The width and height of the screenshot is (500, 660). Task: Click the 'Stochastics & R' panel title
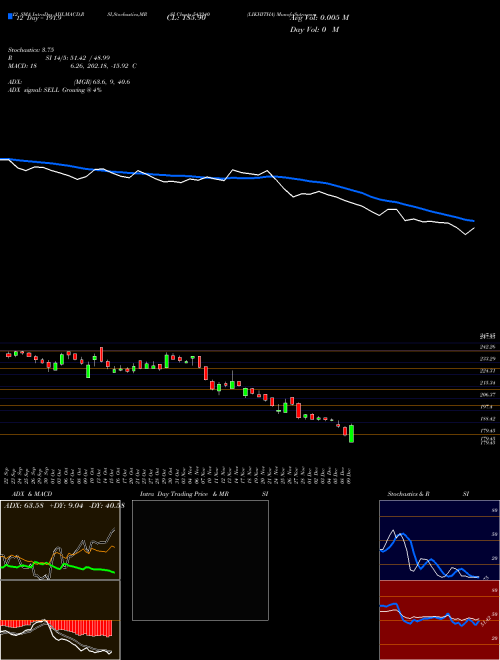tap(409, 494)
